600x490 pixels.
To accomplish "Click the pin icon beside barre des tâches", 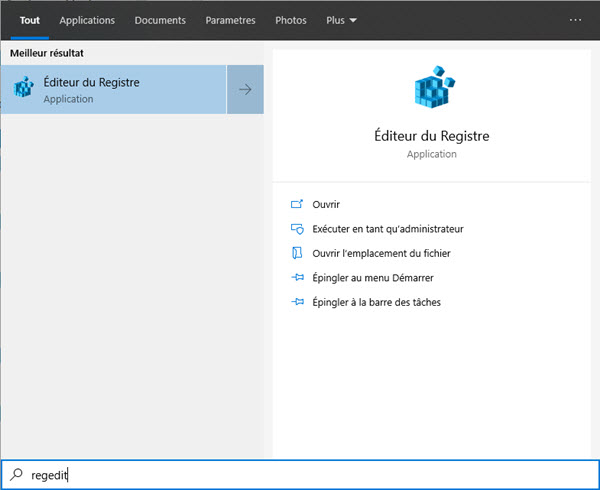I will 297,302.
